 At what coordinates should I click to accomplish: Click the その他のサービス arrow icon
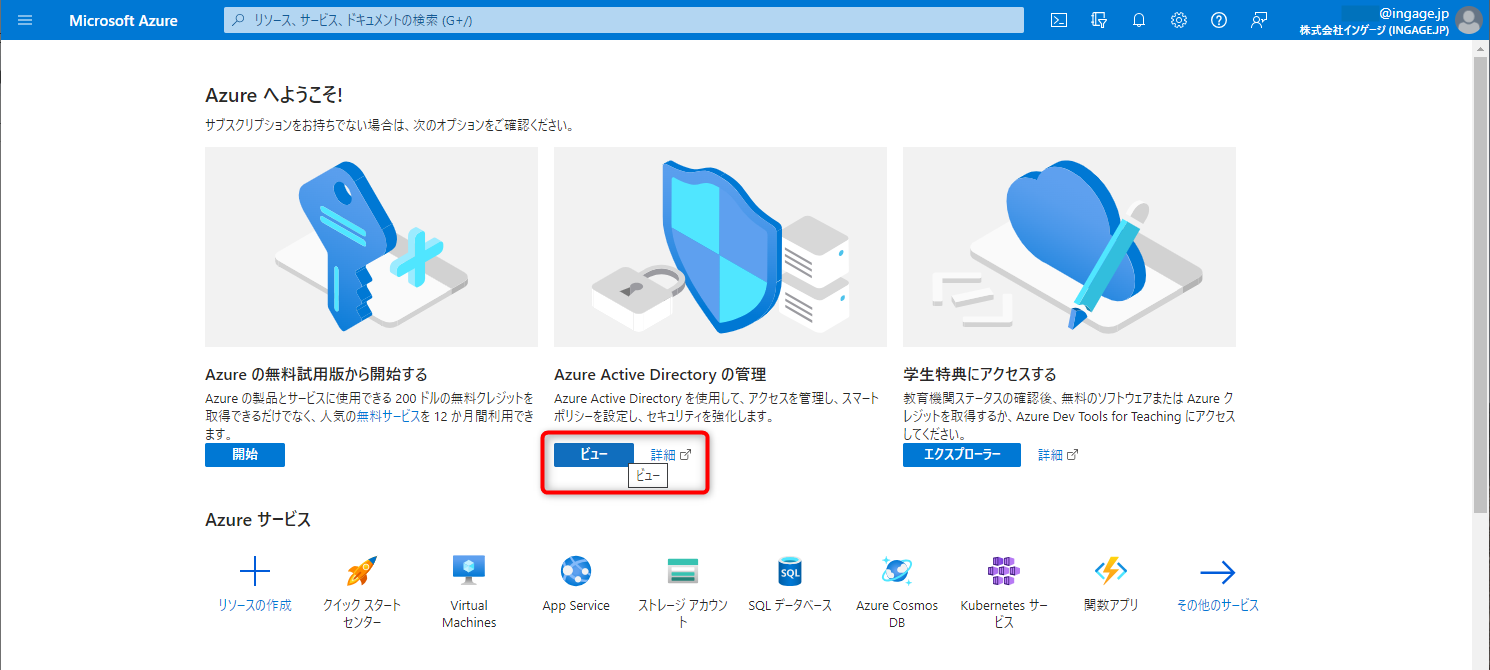tap(1218, 572)
